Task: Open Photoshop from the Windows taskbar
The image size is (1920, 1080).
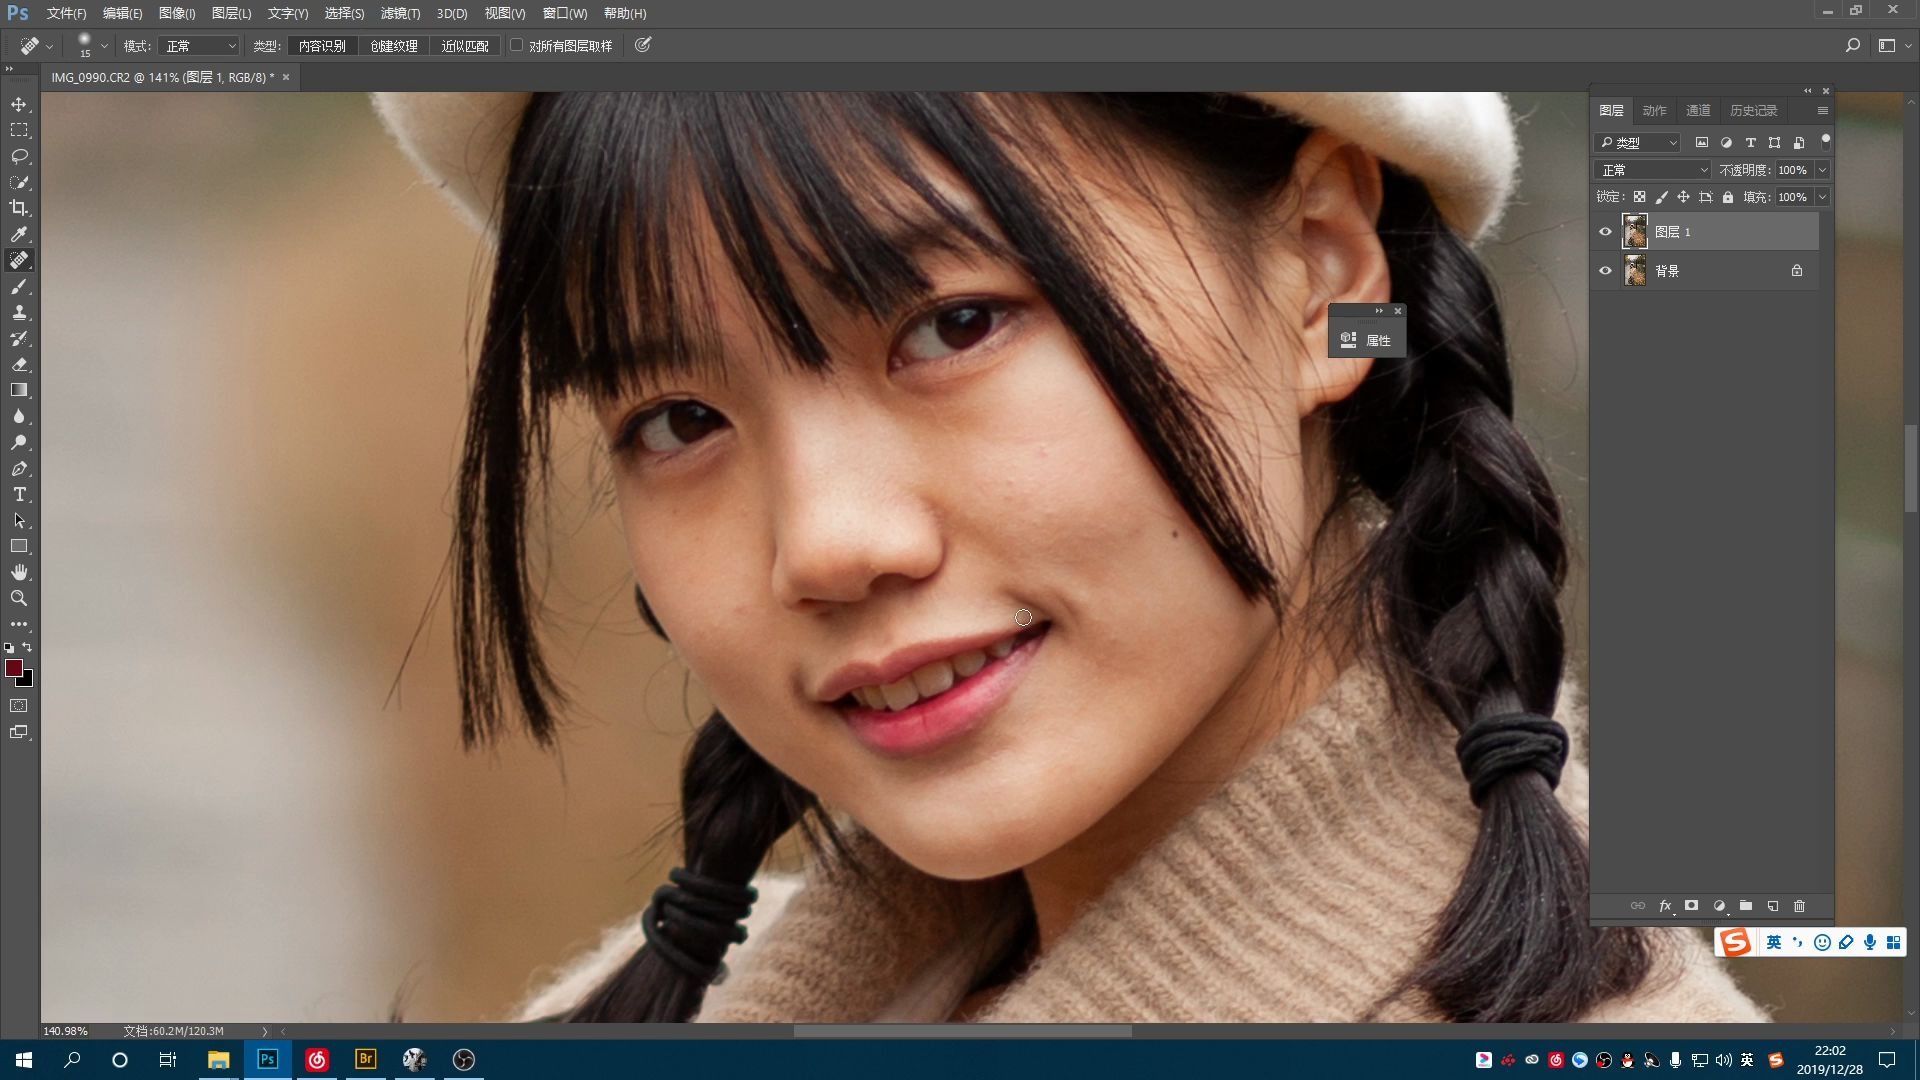Action: (x=267, y=1059)
